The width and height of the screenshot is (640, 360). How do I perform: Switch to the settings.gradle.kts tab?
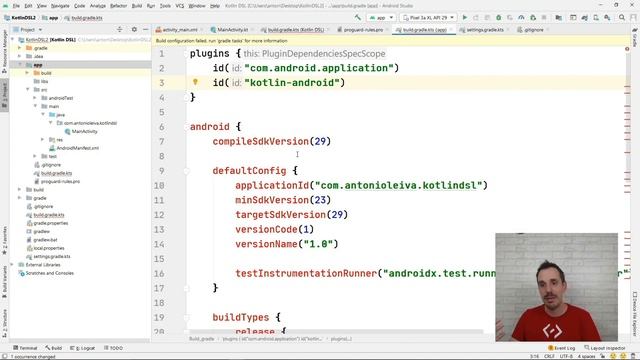click(484, 30)
